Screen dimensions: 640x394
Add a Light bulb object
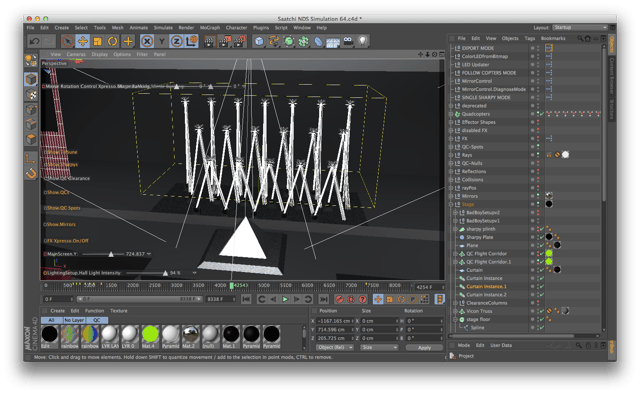tap(363, 41)
